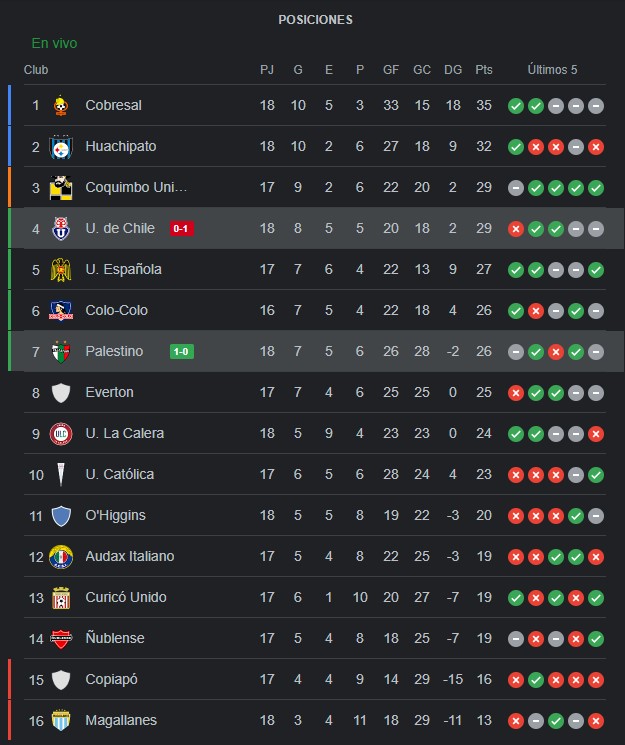Select the O'Higgins team row name
The height and width of the screenshot is (745, 625).
click(115, 516)
